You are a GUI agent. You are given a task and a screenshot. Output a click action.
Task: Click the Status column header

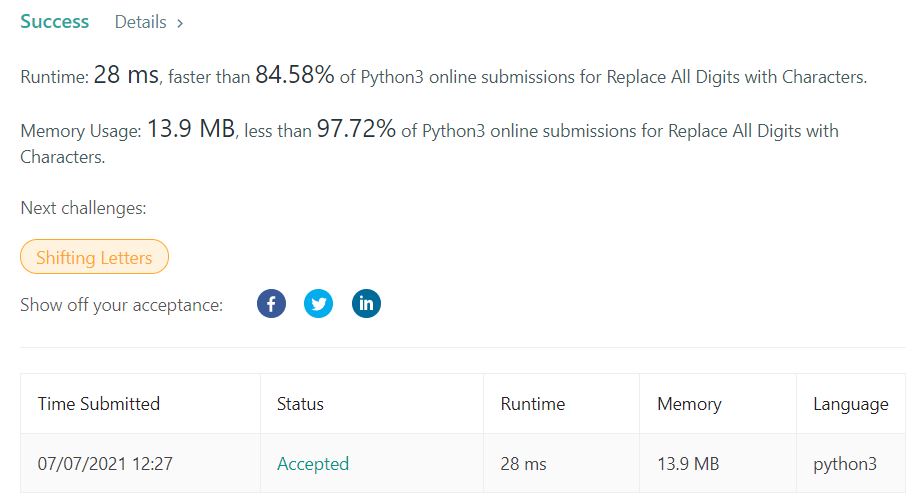pyautogui.click(x=300, y=404)
